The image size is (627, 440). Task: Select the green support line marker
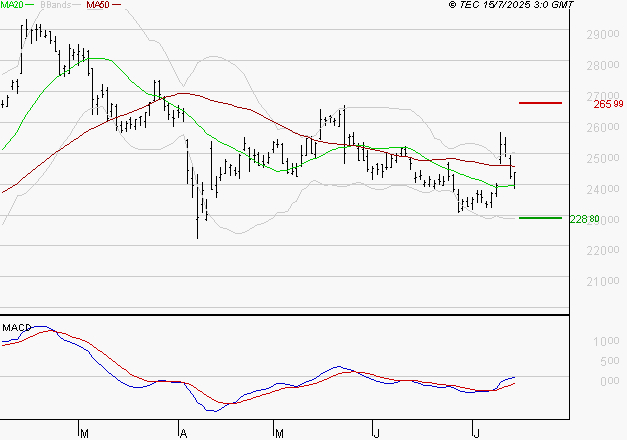tap(540, 218)
